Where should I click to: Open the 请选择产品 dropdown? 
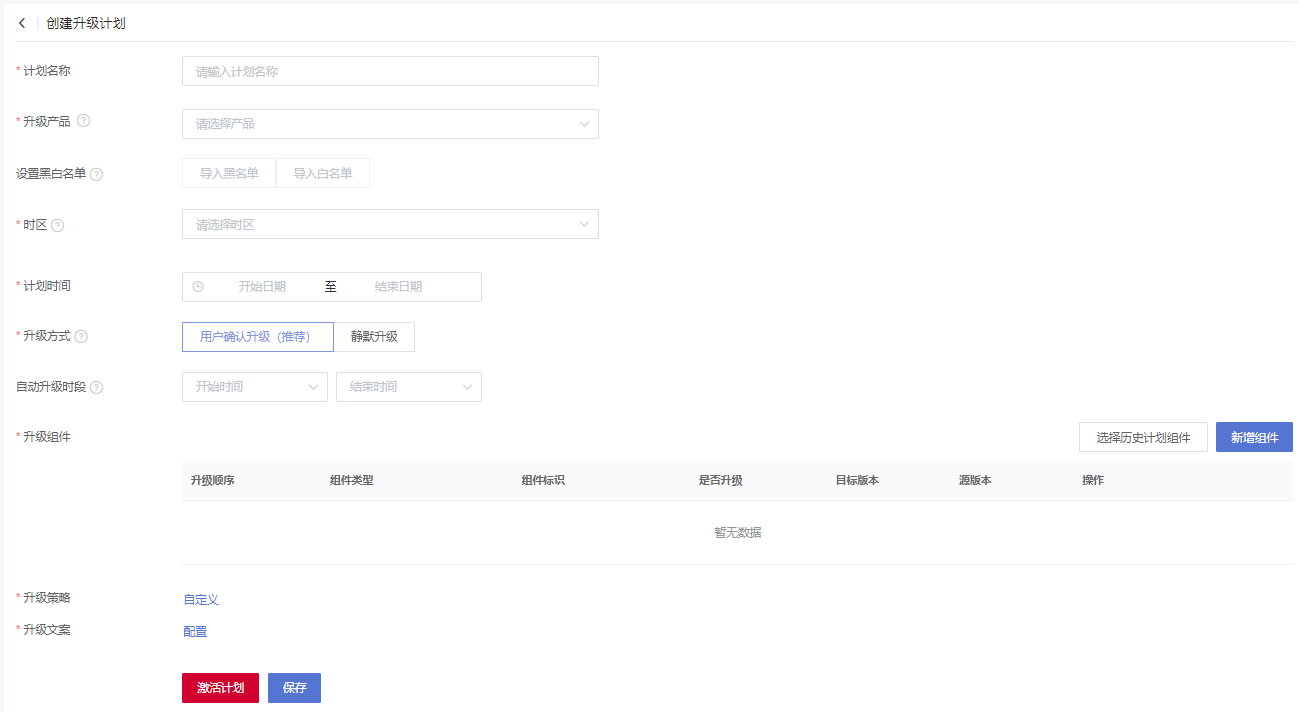coord(390,124)
